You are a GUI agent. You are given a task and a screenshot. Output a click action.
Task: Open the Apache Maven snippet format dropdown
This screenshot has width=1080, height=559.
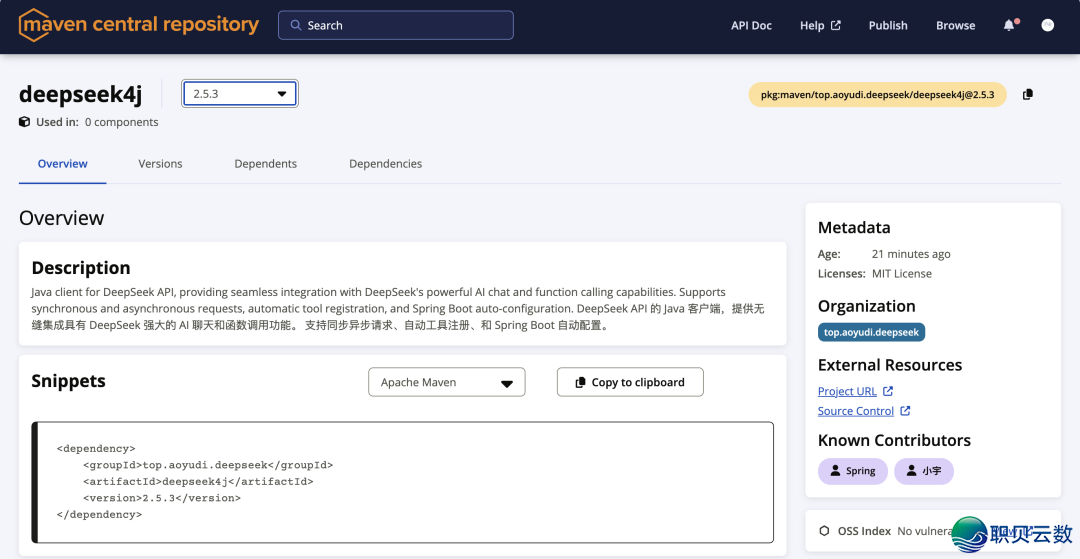click(447, 382)
